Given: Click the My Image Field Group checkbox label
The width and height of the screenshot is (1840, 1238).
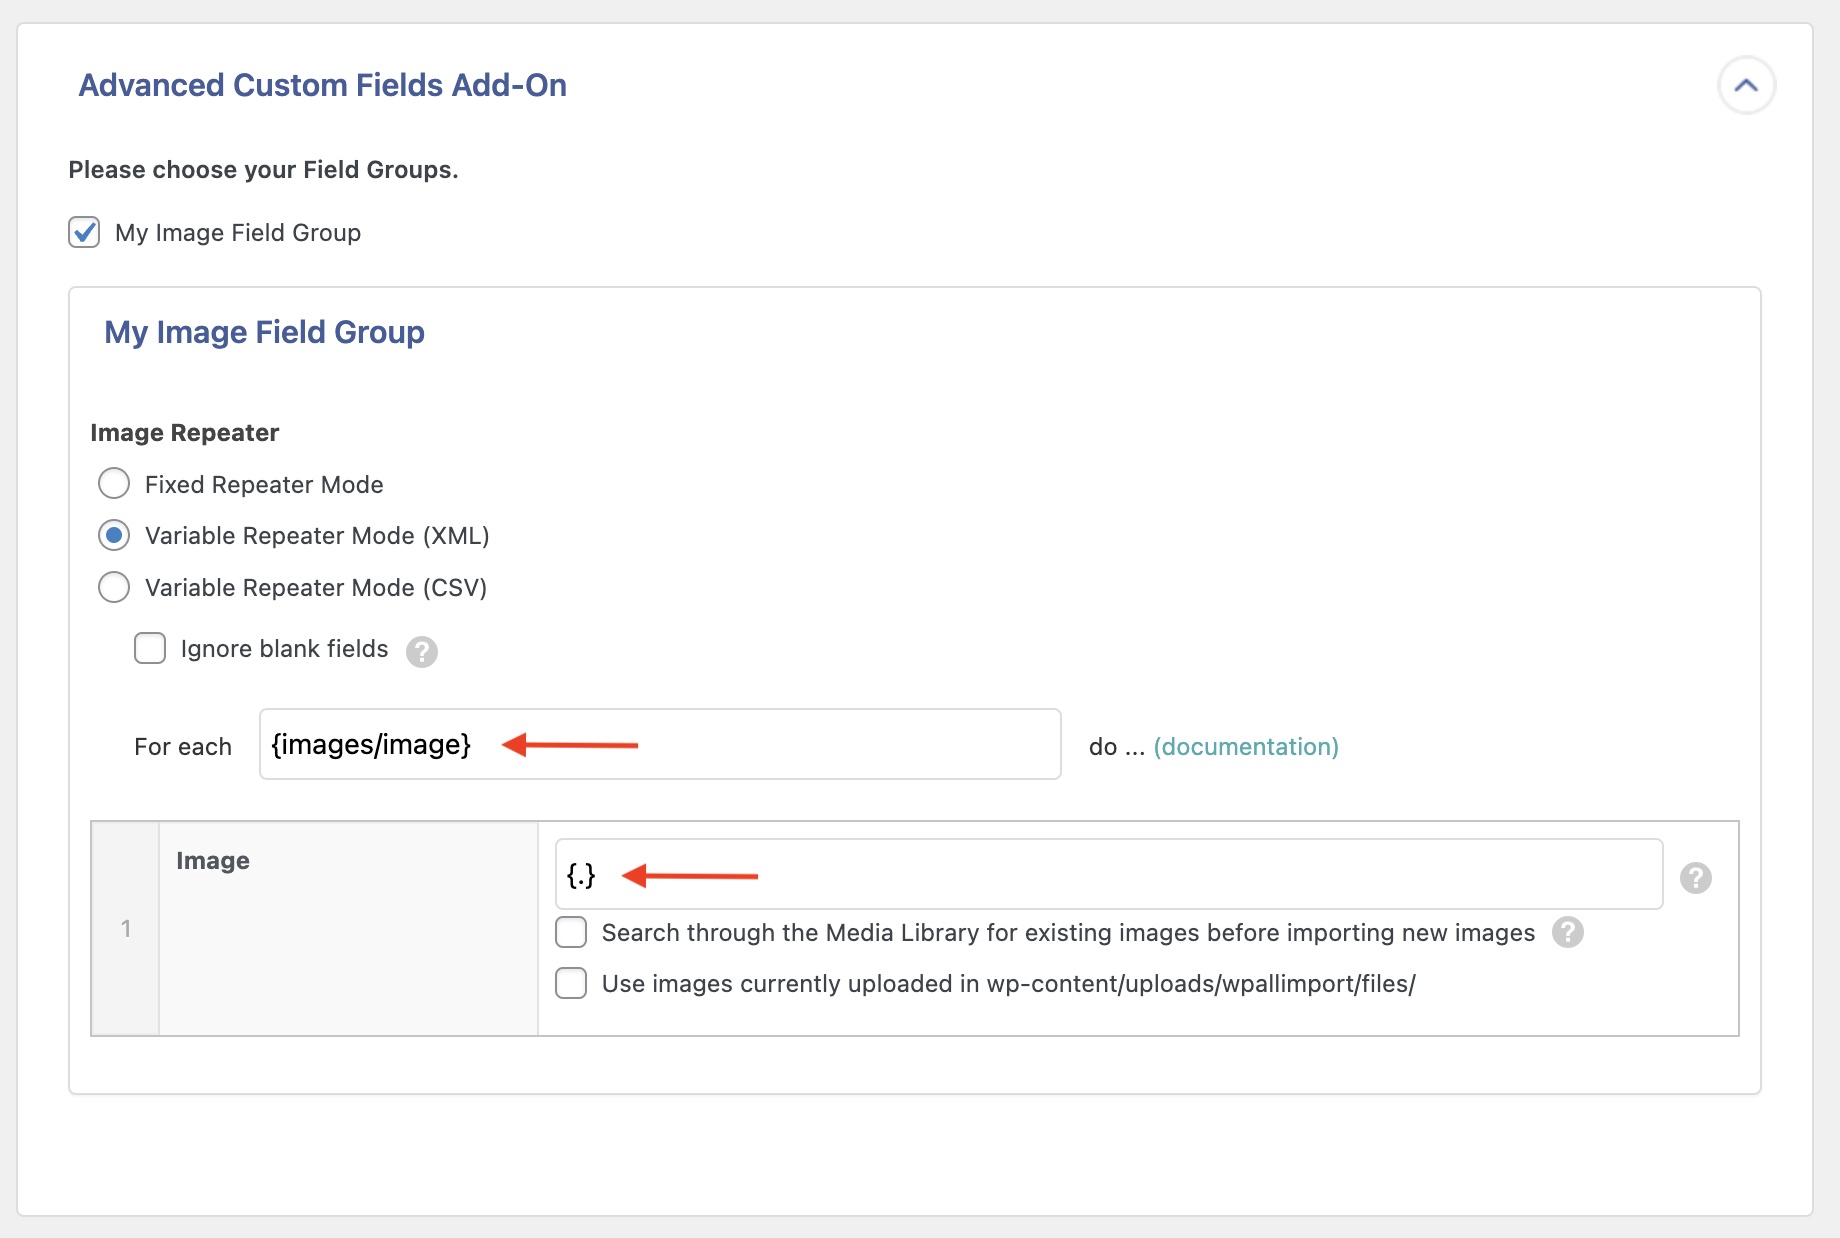Looking at the screenshot, I should (x=238, y=233).
